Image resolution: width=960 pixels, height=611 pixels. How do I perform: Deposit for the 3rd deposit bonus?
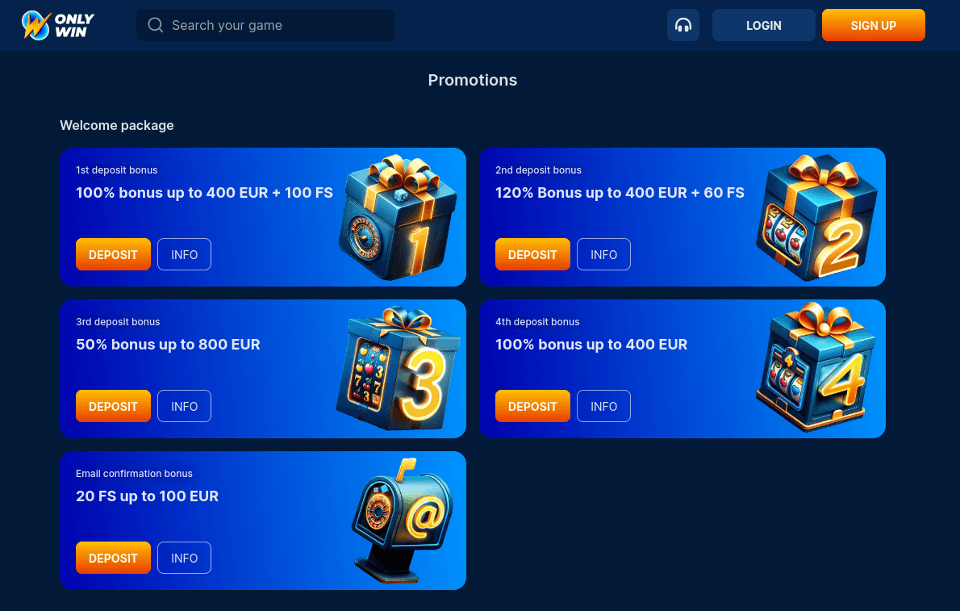113,406
